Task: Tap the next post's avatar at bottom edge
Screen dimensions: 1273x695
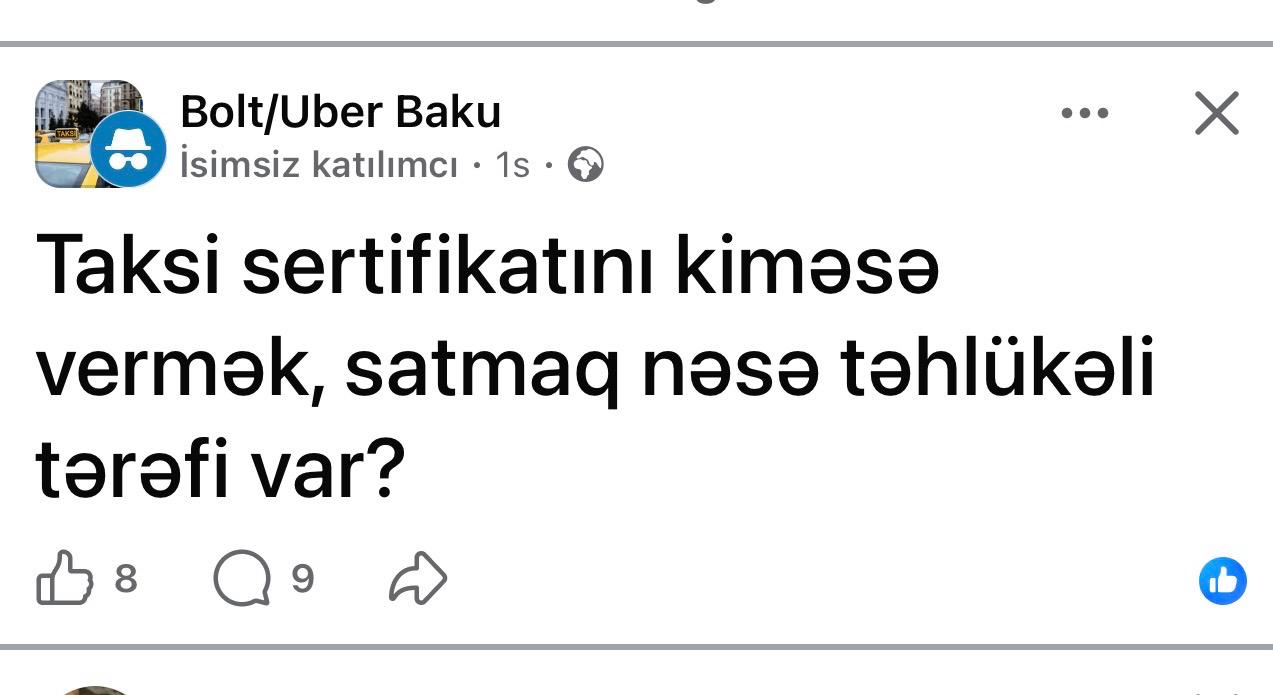Action: click(95, 689)
